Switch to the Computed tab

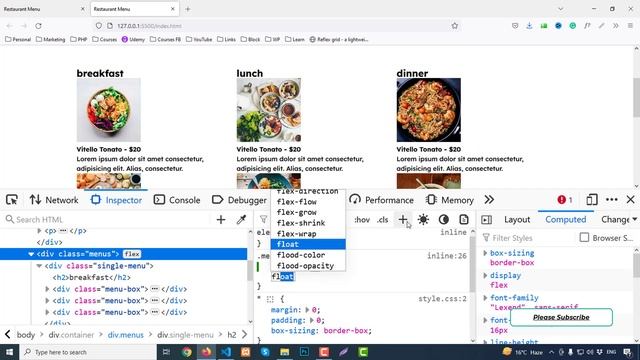pos(565,220)
